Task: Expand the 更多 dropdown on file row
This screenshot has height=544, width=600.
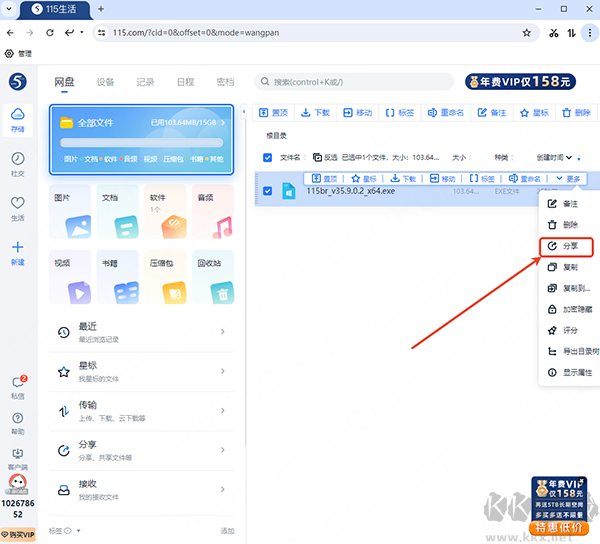Action: (567, 178)
